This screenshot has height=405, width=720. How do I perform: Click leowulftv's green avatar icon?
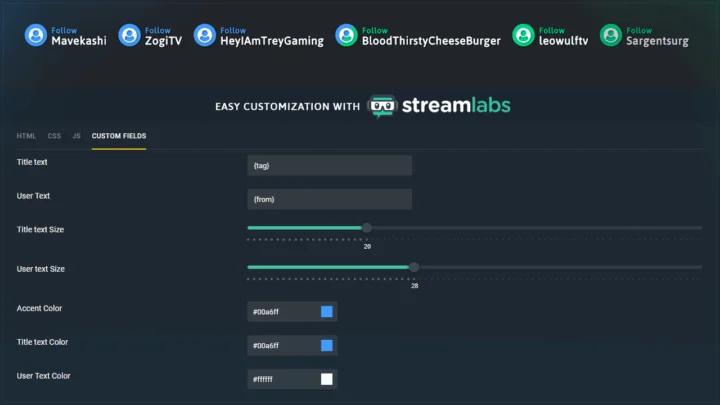(x=523, y=36)
